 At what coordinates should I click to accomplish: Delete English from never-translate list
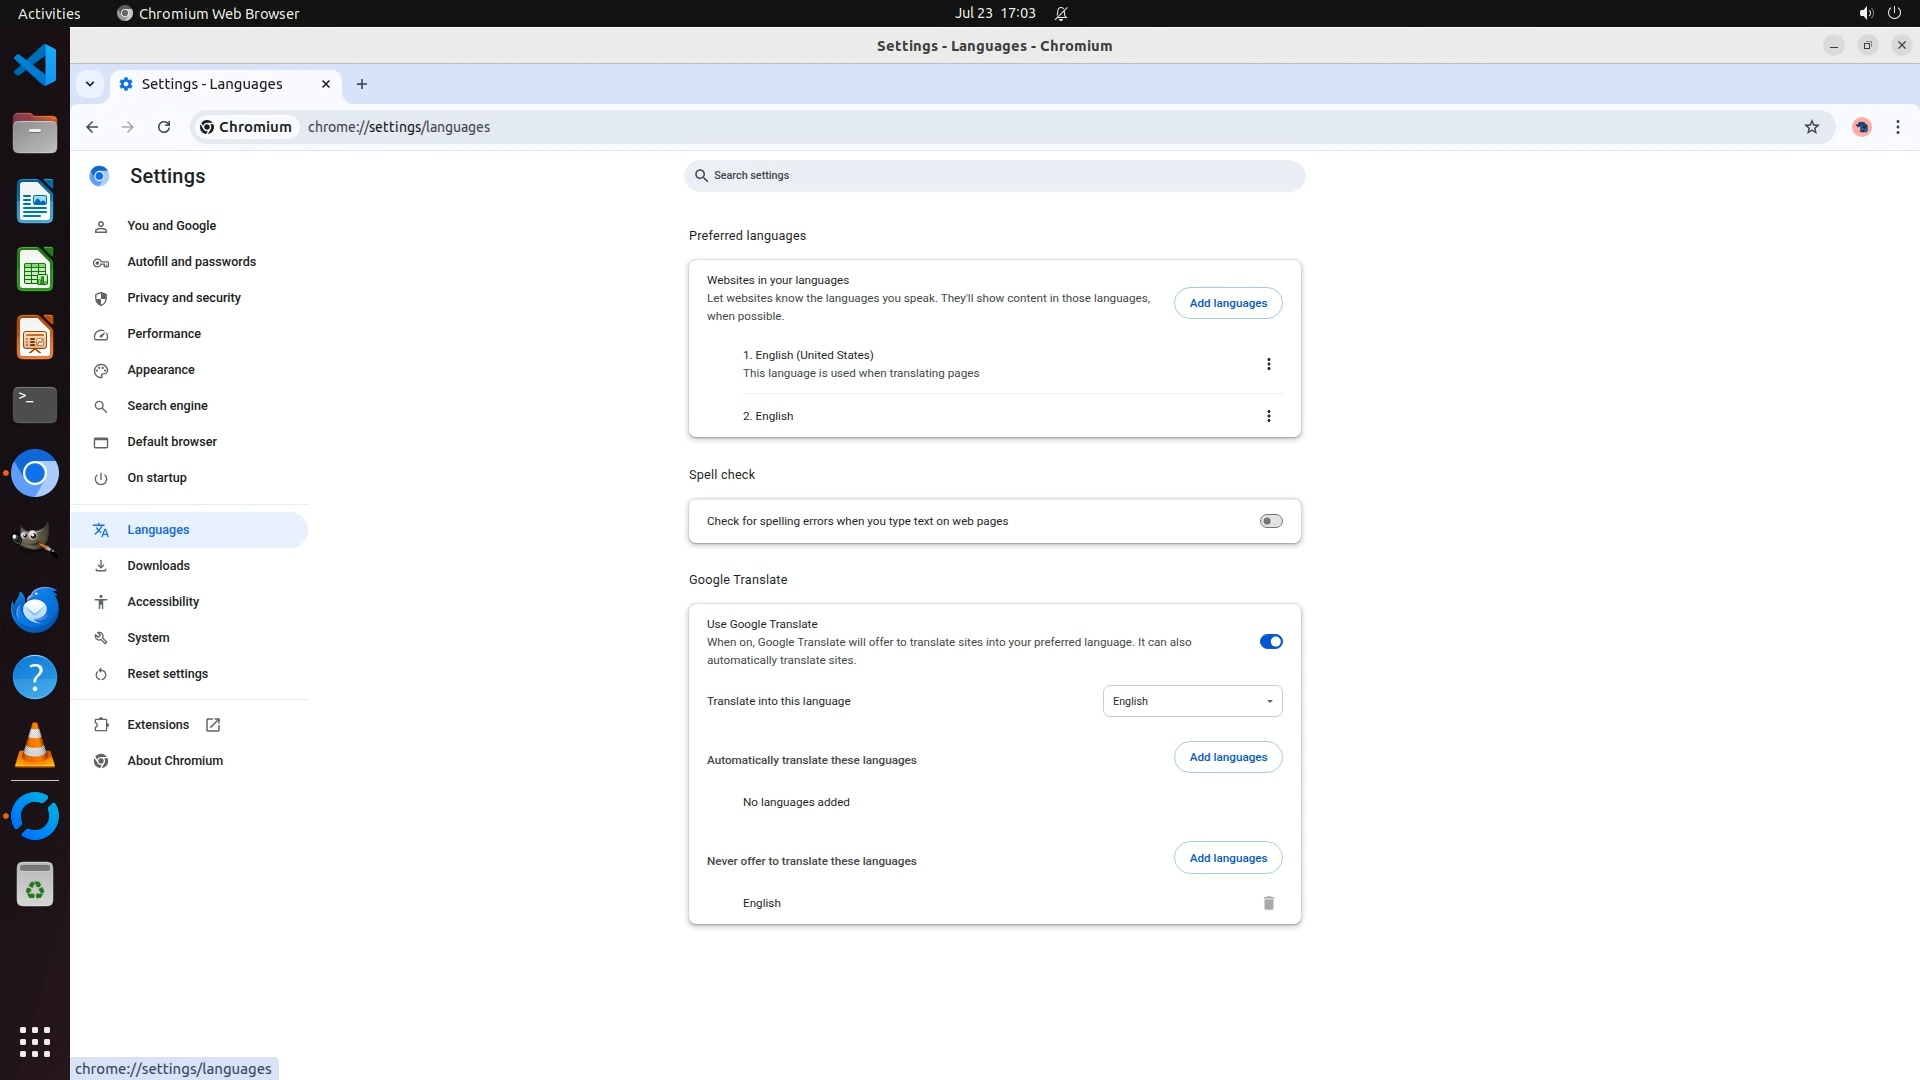[1268, 903]
